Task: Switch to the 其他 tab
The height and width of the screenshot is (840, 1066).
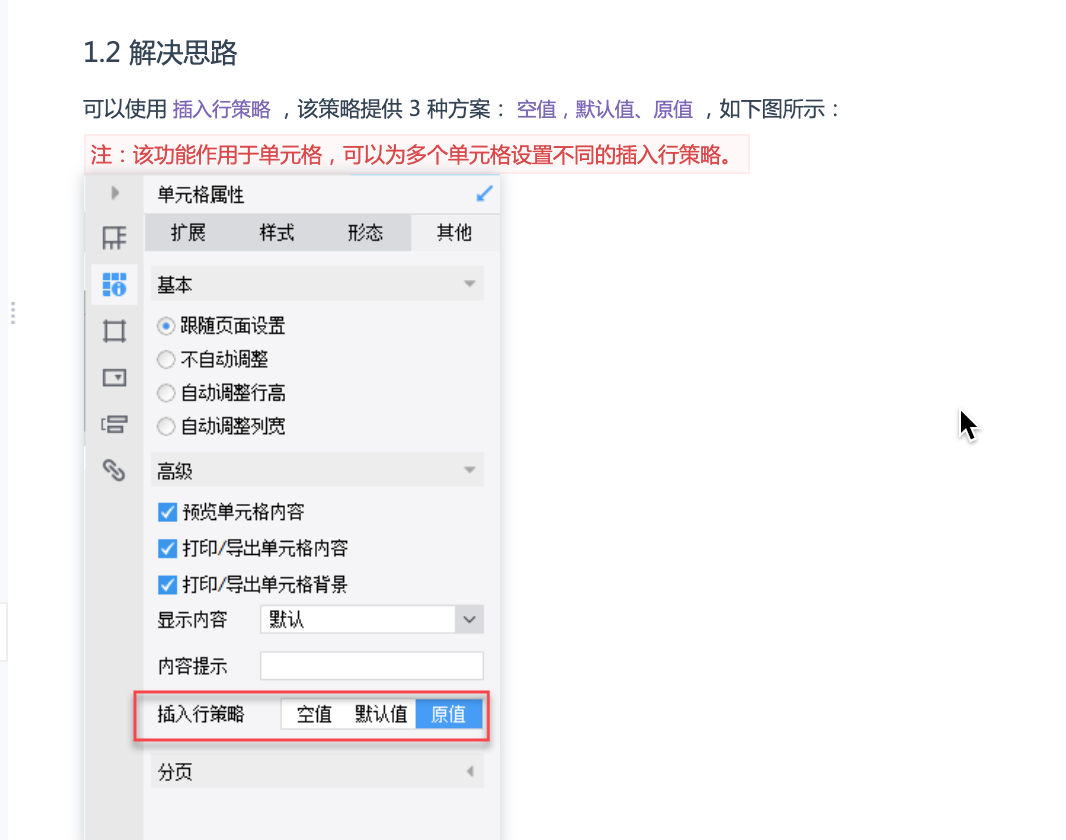Action: tap(454, 233)
